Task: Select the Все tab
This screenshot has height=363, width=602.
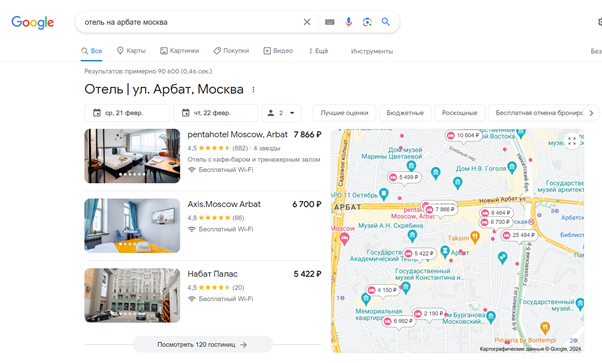Action: point(92,51)
